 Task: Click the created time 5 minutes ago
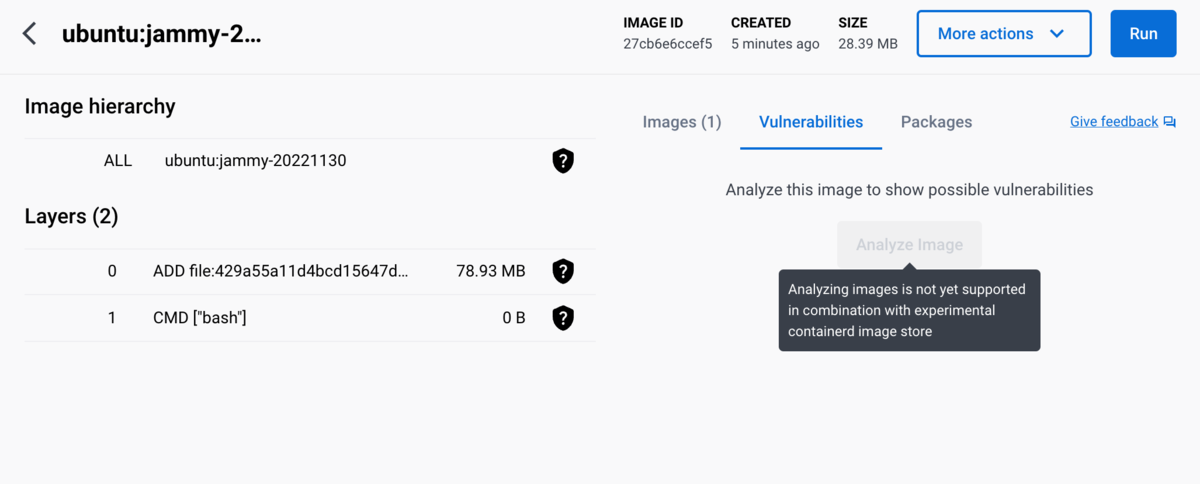tap(775, 44)
